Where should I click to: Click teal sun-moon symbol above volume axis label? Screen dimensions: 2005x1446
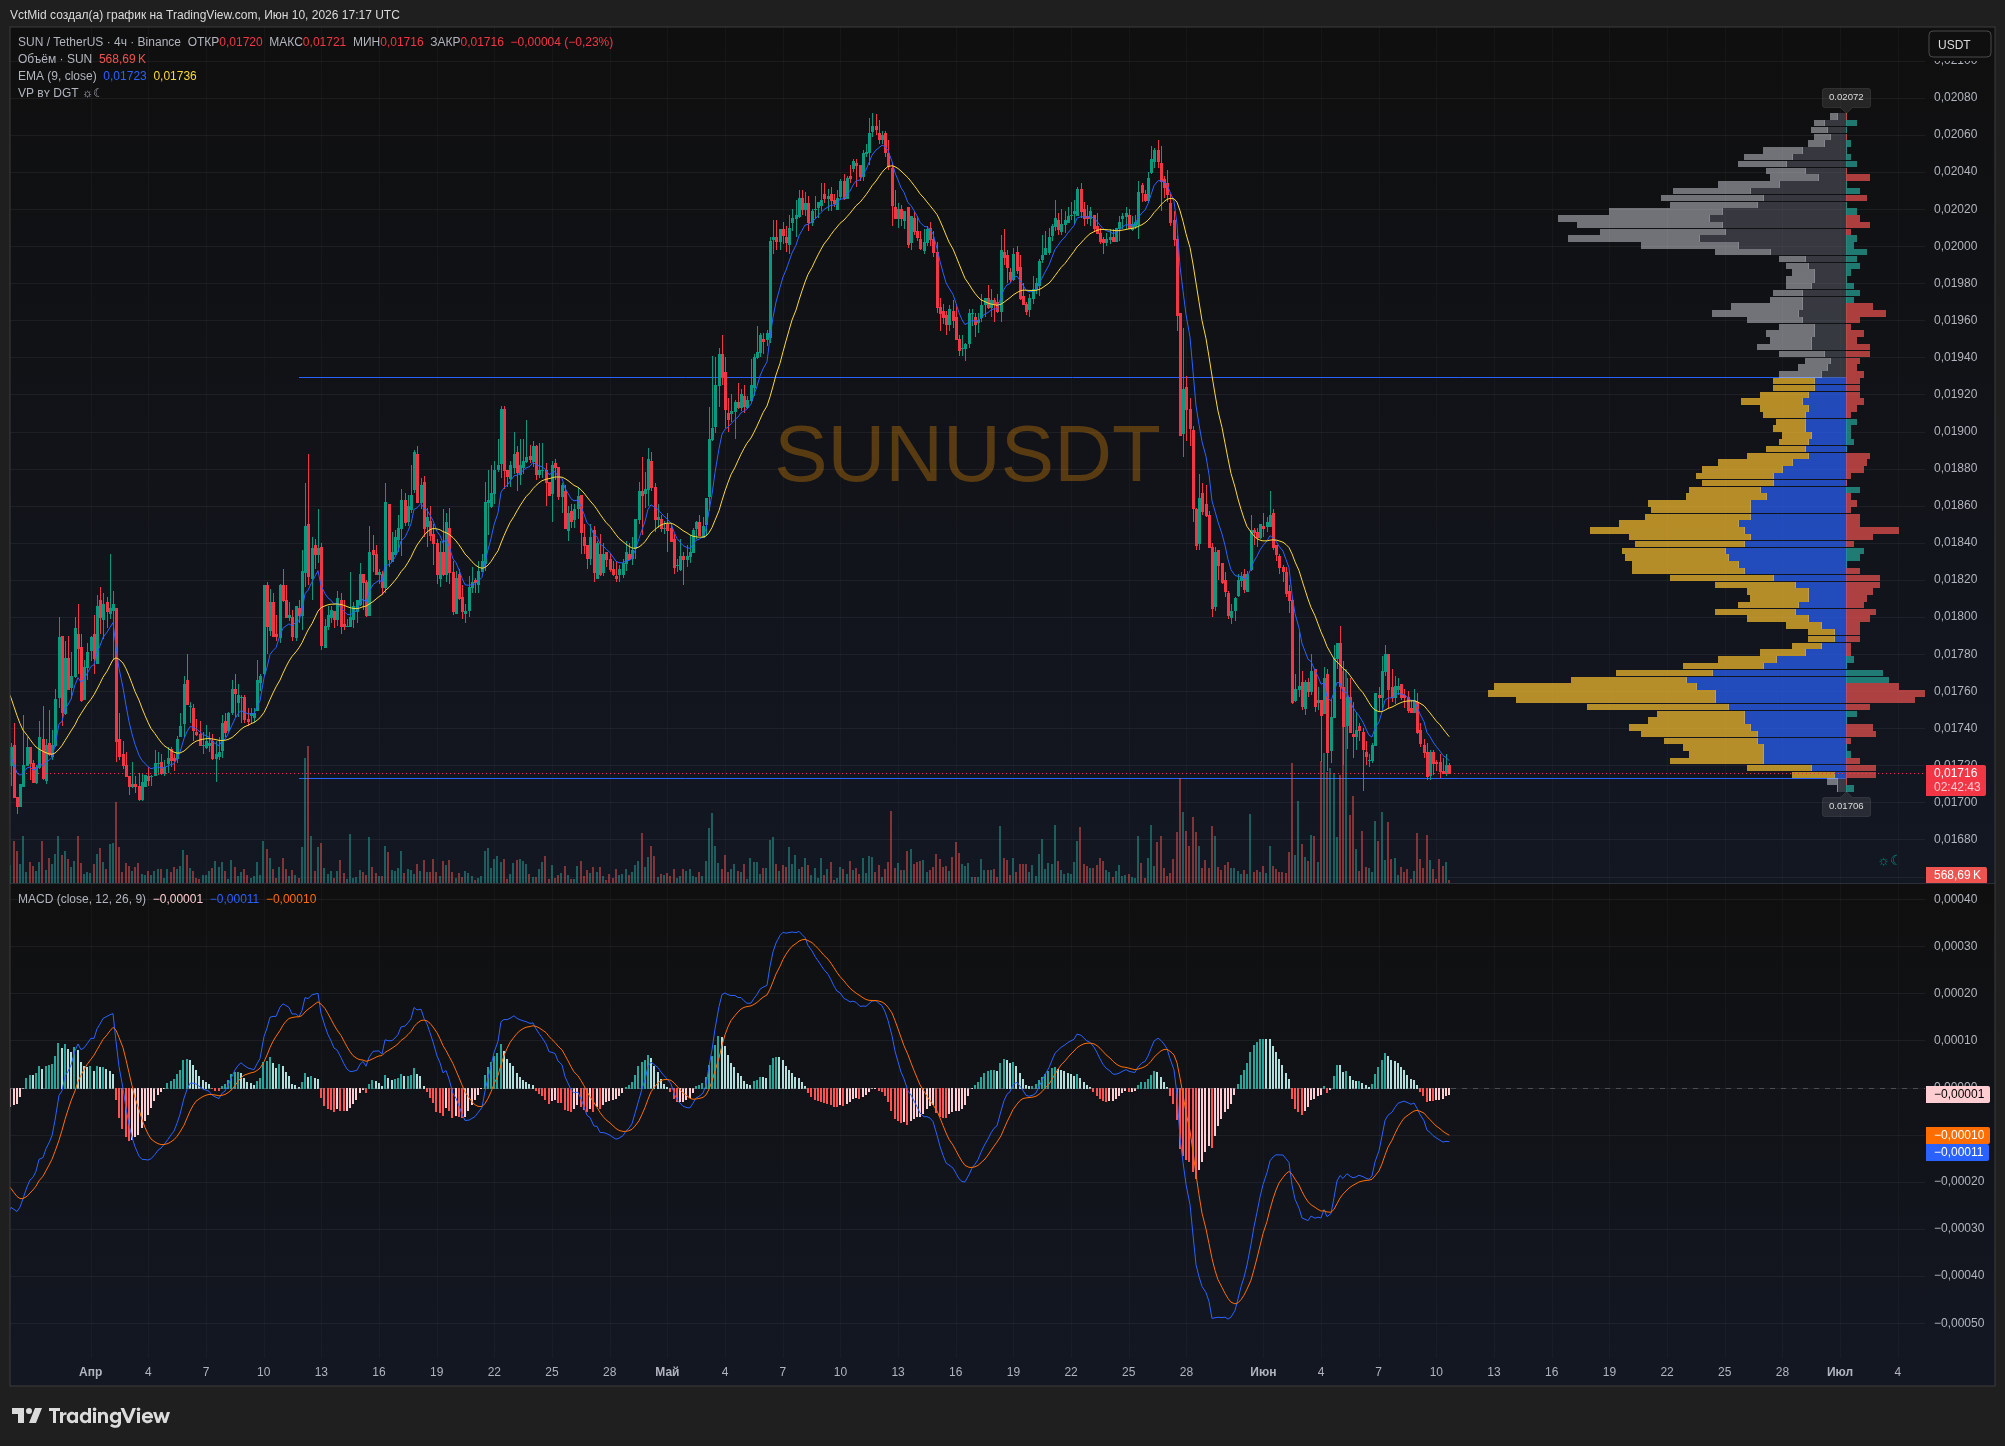pyautogui.click(x=1888, y=861)
